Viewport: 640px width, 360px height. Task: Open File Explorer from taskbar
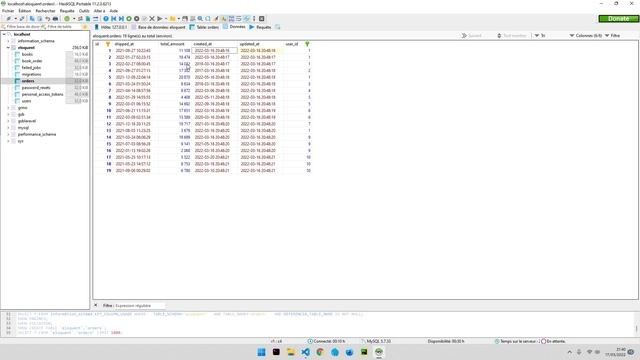(x=291, y=352)
